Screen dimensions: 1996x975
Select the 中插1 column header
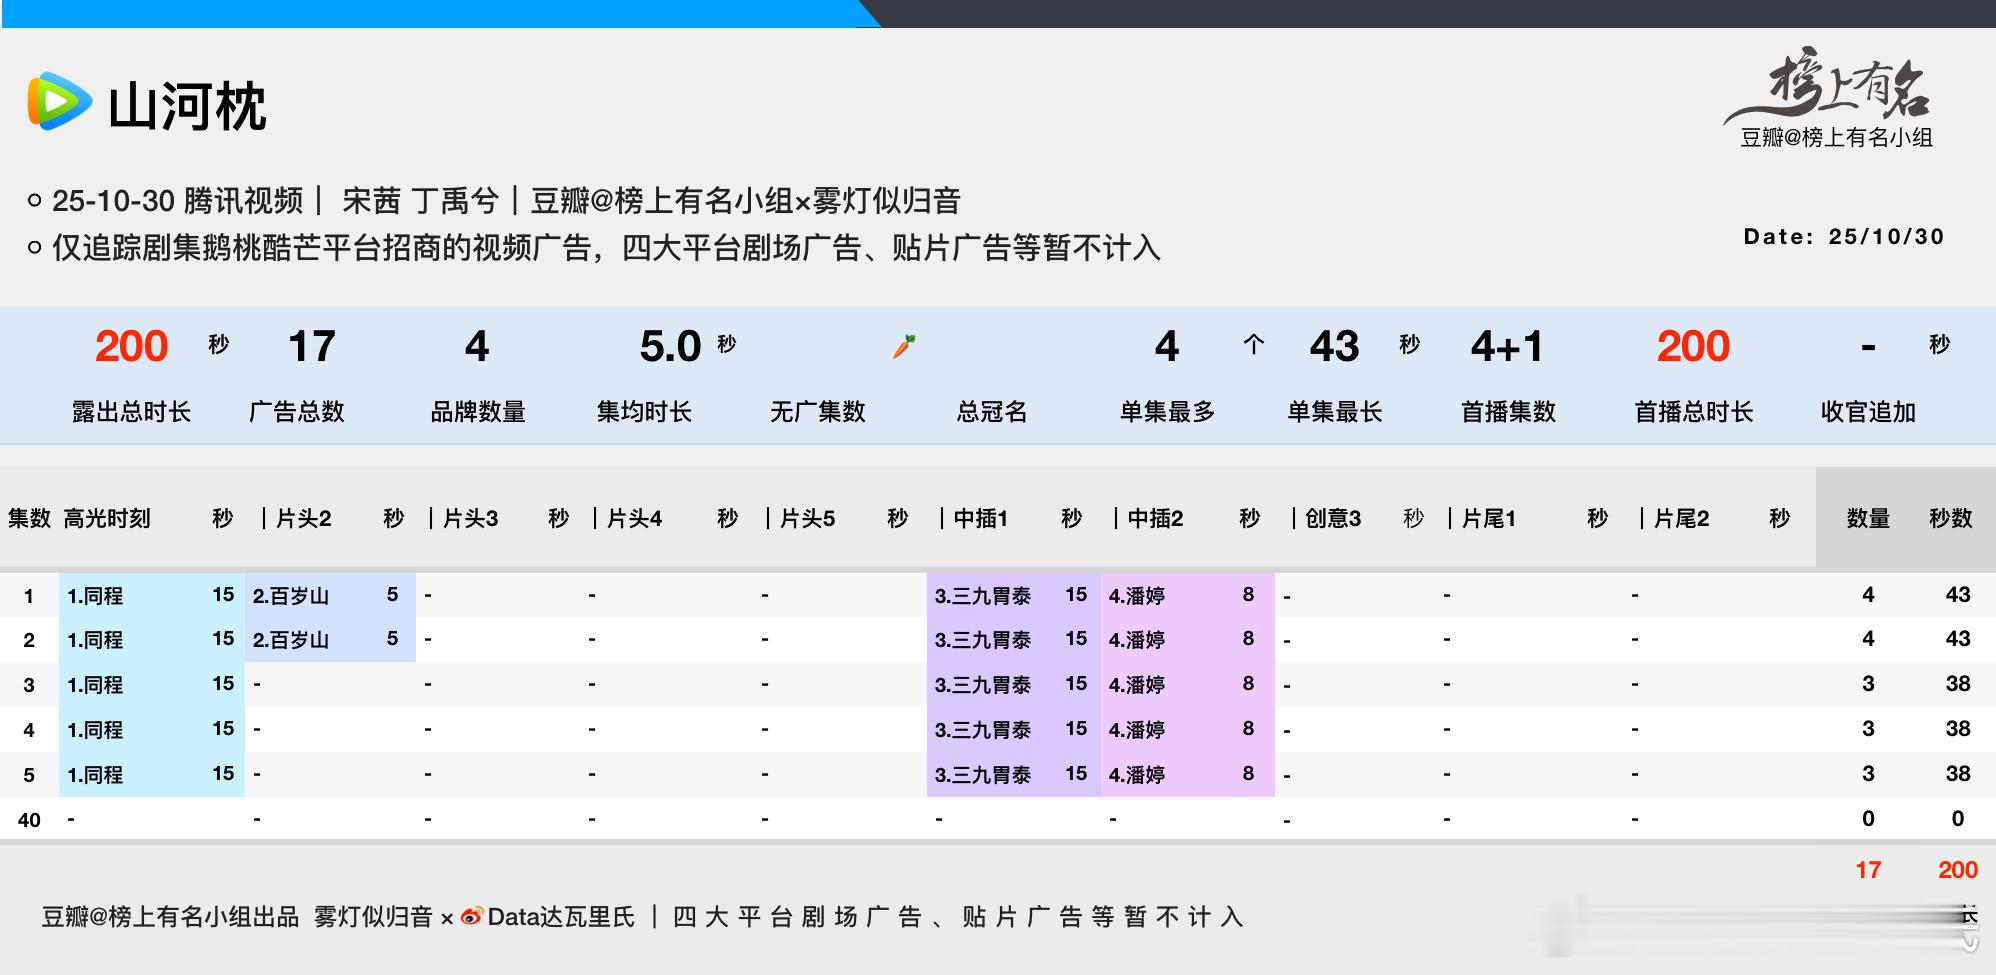(984, 519)
